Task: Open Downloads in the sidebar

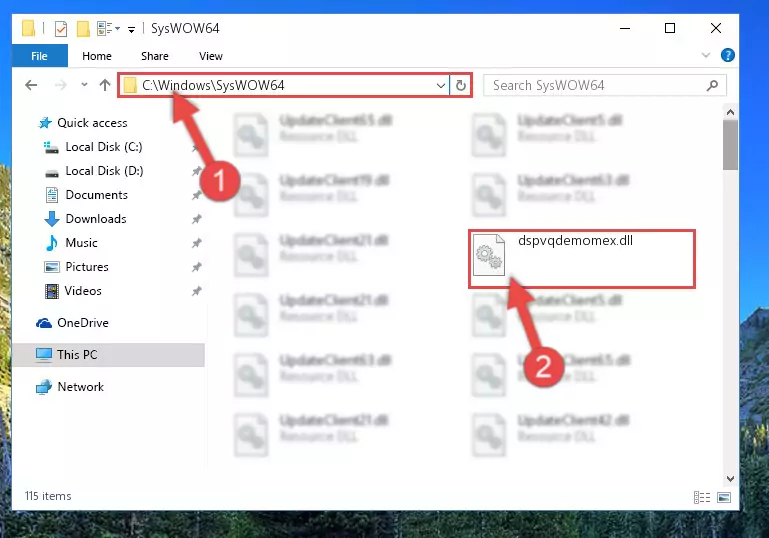Action: [x=96, y=219]
